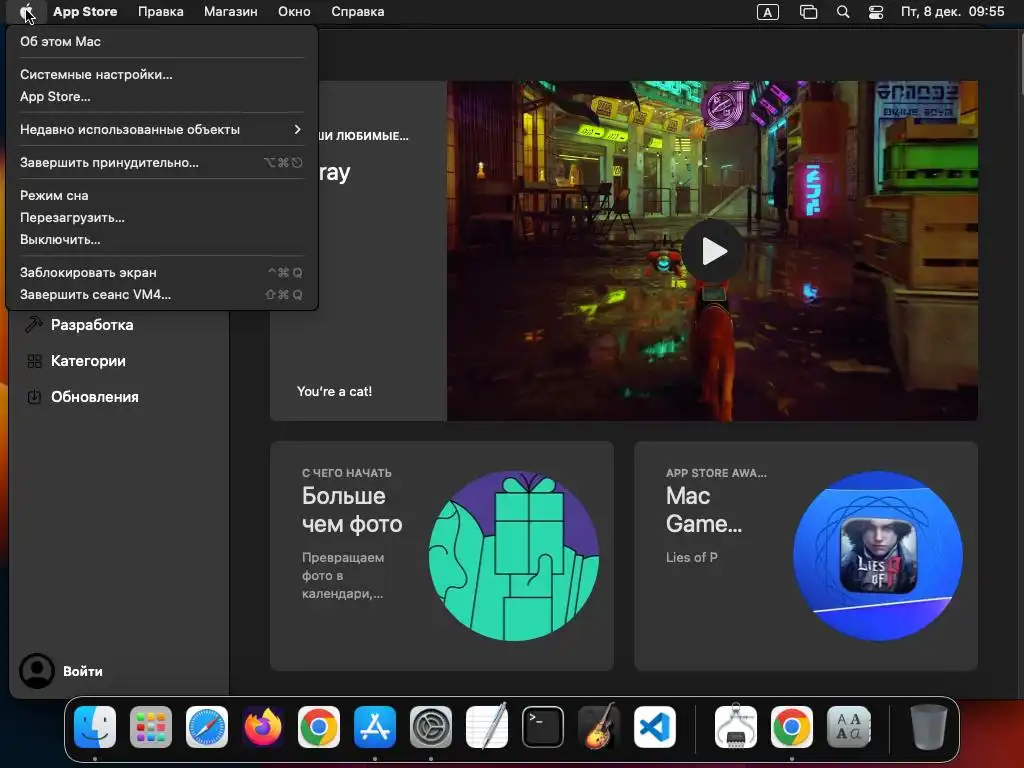This screenshot has height=768, width=1024.
Task: Open System Preferences gear in Dock
Action: (x=431, y=727)
